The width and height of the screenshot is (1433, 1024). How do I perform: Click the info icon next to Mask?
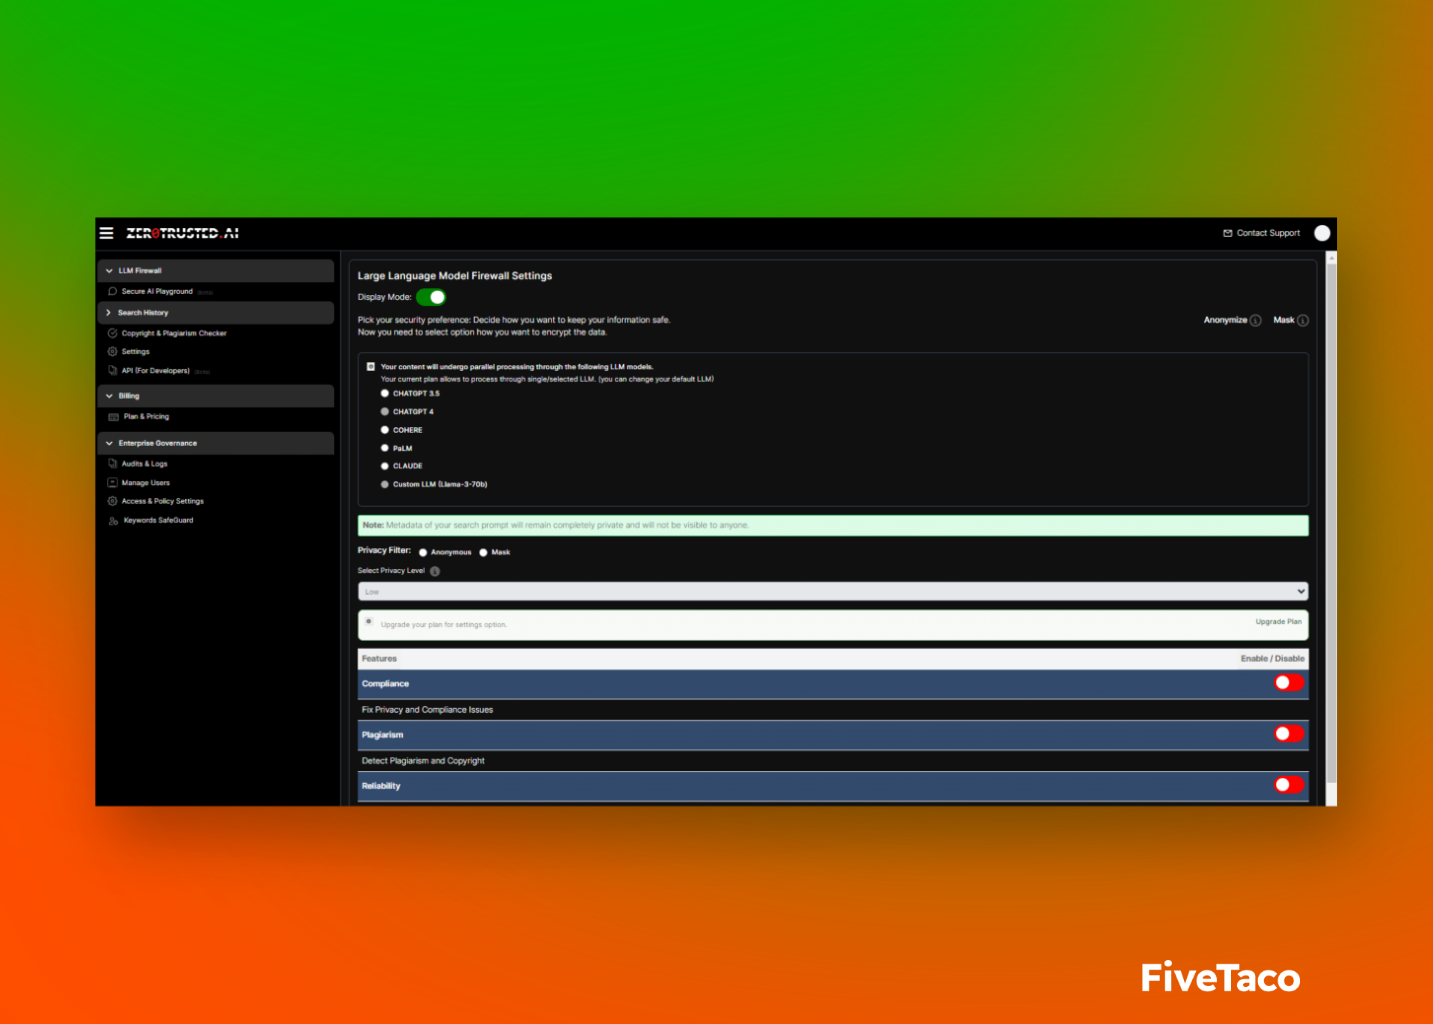pyautogui.click(x=1303, y=320)
